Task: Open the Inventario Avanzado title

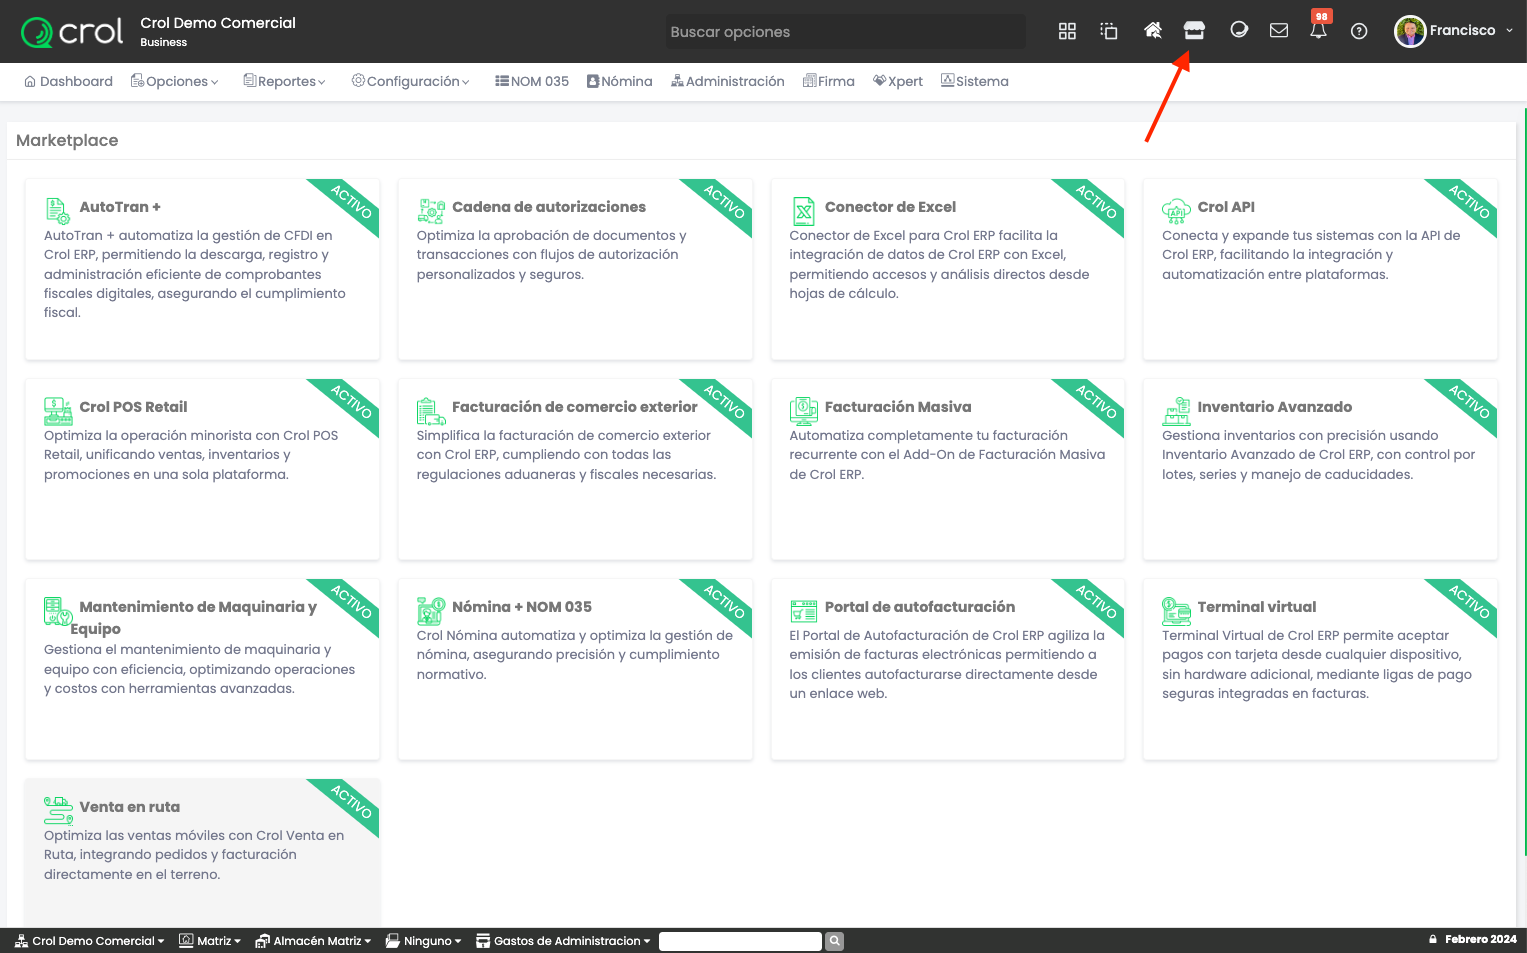Action: point(1275,407)
